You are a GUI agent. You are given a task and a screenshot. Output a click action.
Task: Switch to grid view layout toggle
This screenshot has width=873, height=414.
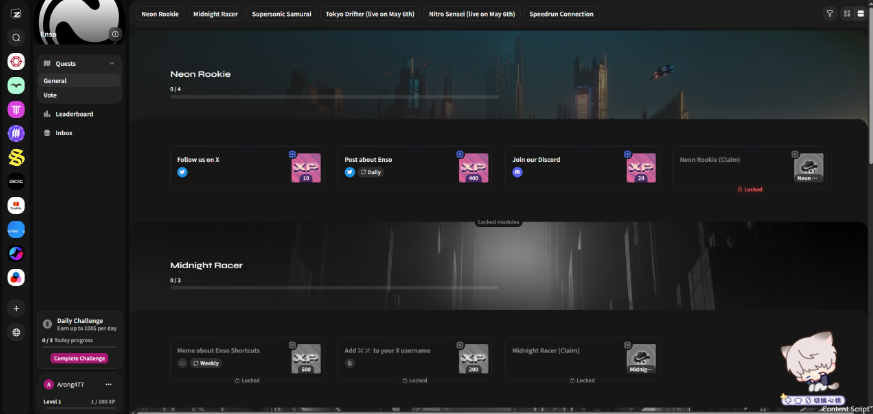[847, 14]
